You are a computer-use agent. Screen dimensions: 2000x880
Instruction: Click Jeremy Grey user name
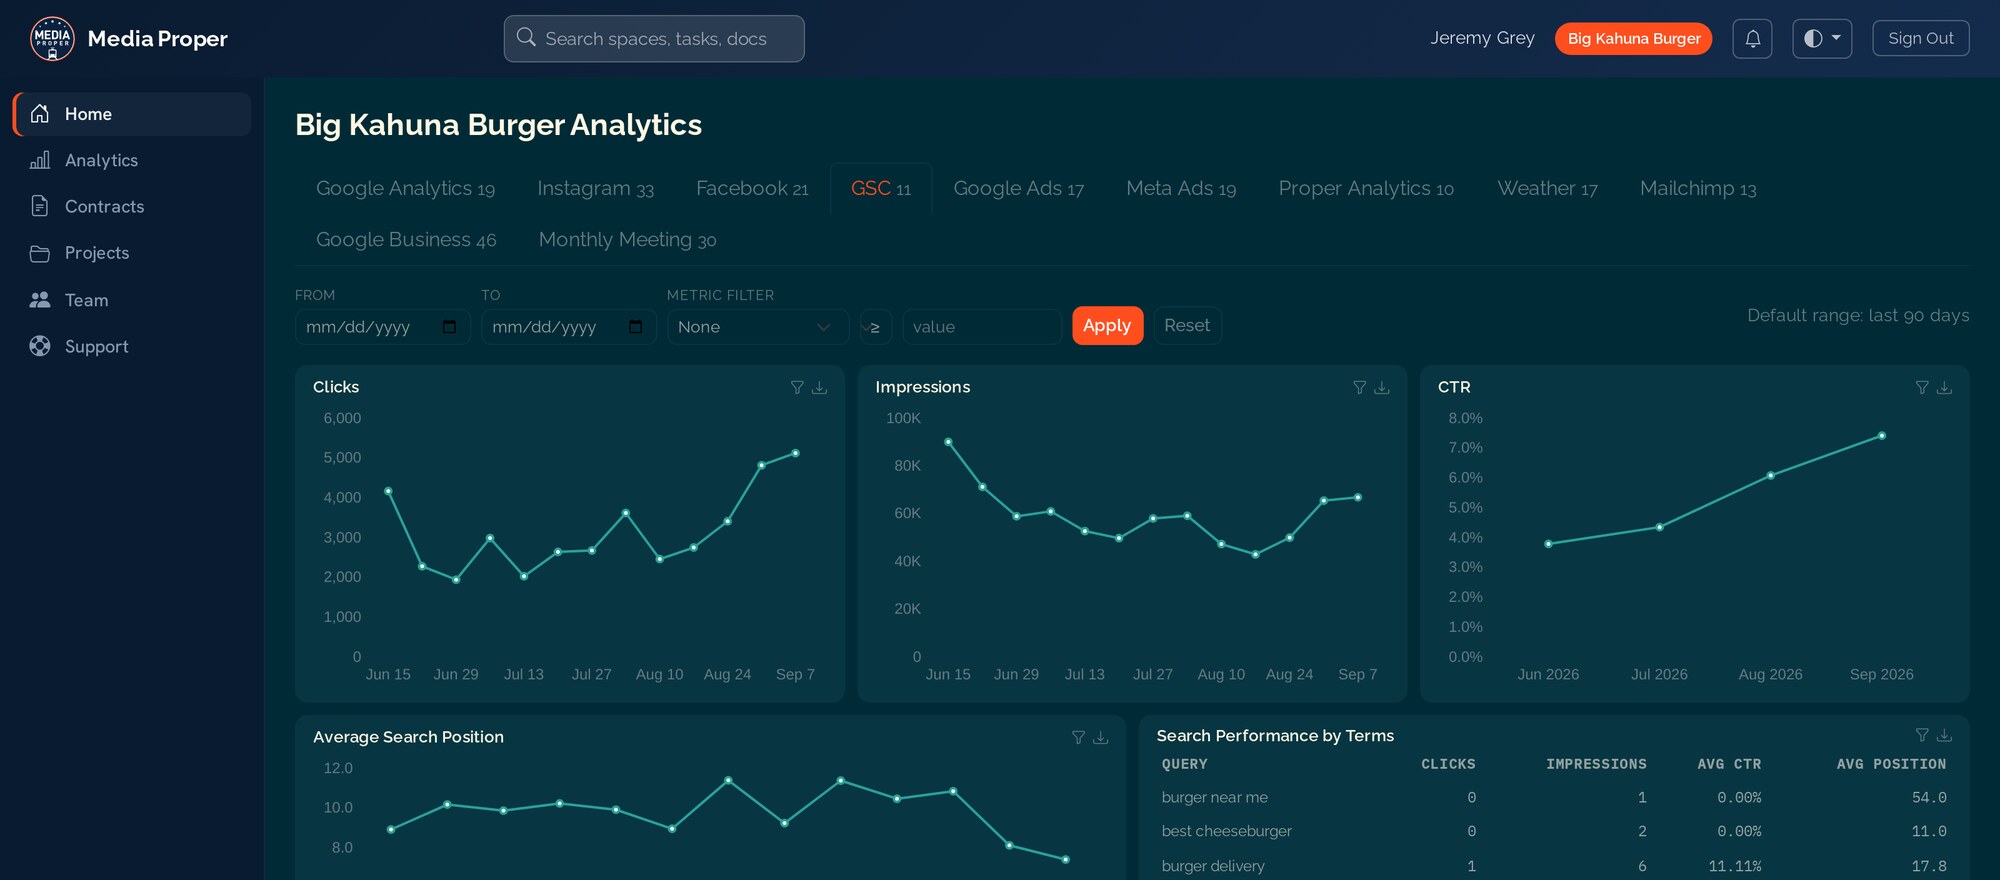coord(1482,38)
